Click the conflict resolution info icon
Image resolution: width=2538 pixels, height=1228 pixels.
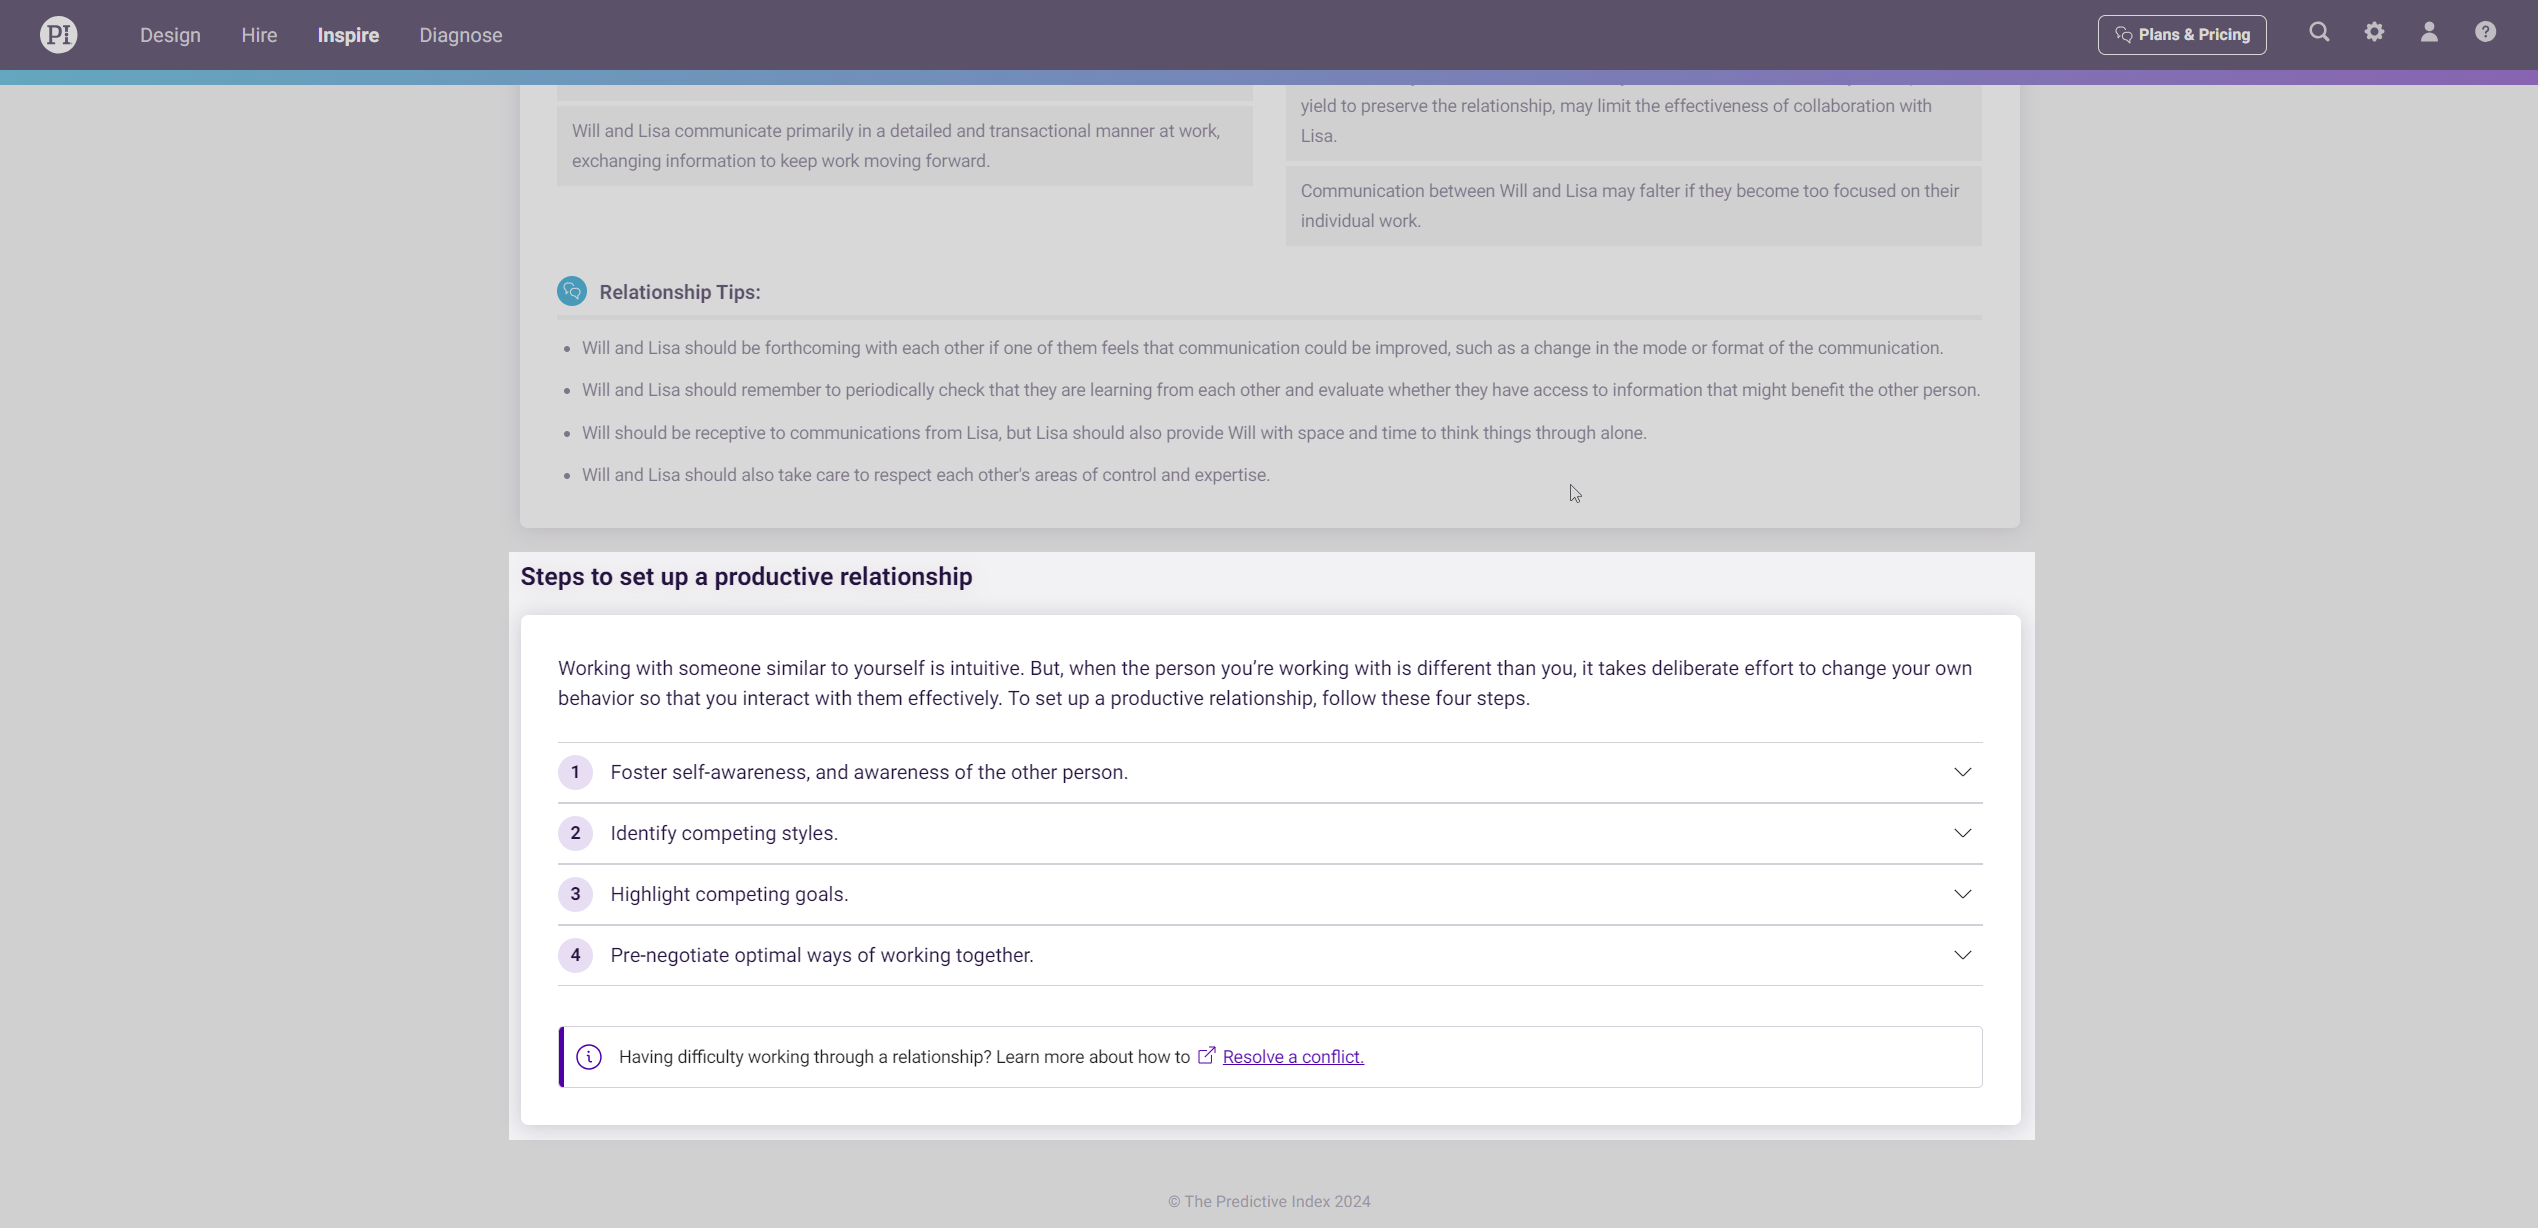589,1057
